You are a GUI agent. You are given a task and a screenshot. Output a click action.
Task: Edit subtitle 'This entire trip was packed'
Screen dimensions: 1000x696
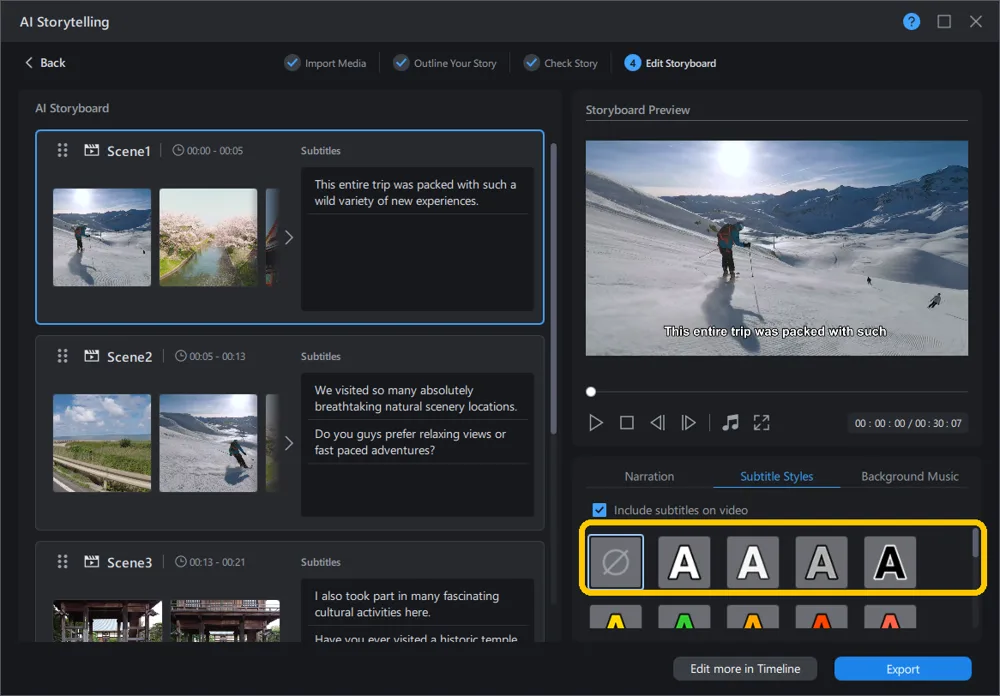[417, 192]
